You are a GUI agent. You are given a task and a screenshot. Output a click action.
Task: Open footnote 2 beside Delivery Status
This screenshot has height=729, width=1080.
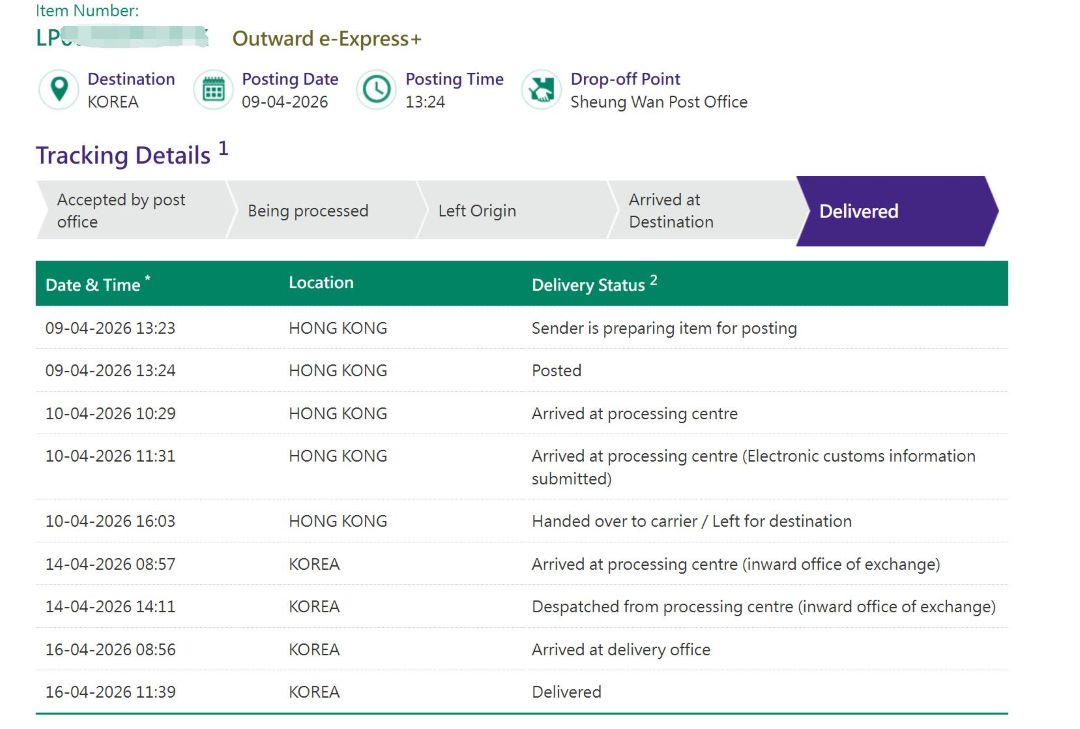[x=653, y=280]
